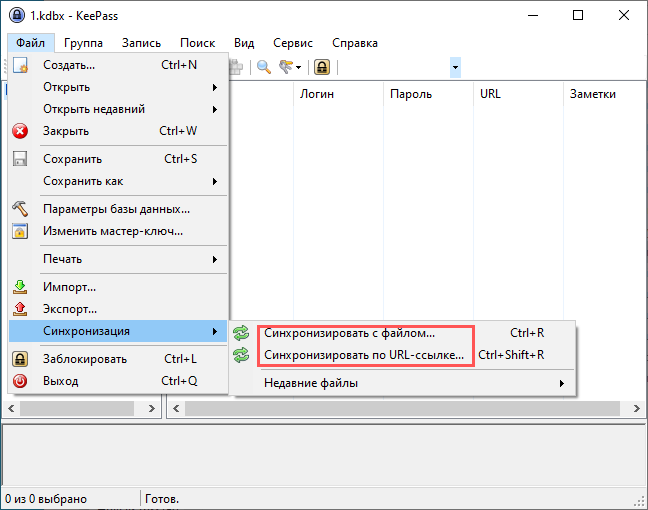648x510 pixels.
Task: Select Синхронизировать с файлом...
Action: (403, 333)
